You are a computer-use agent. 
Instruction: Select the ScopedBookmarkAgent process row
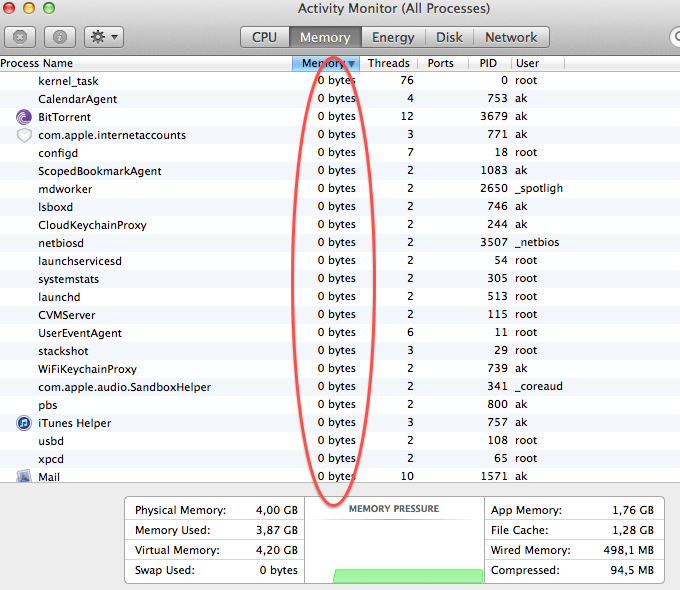click(340, 171)
